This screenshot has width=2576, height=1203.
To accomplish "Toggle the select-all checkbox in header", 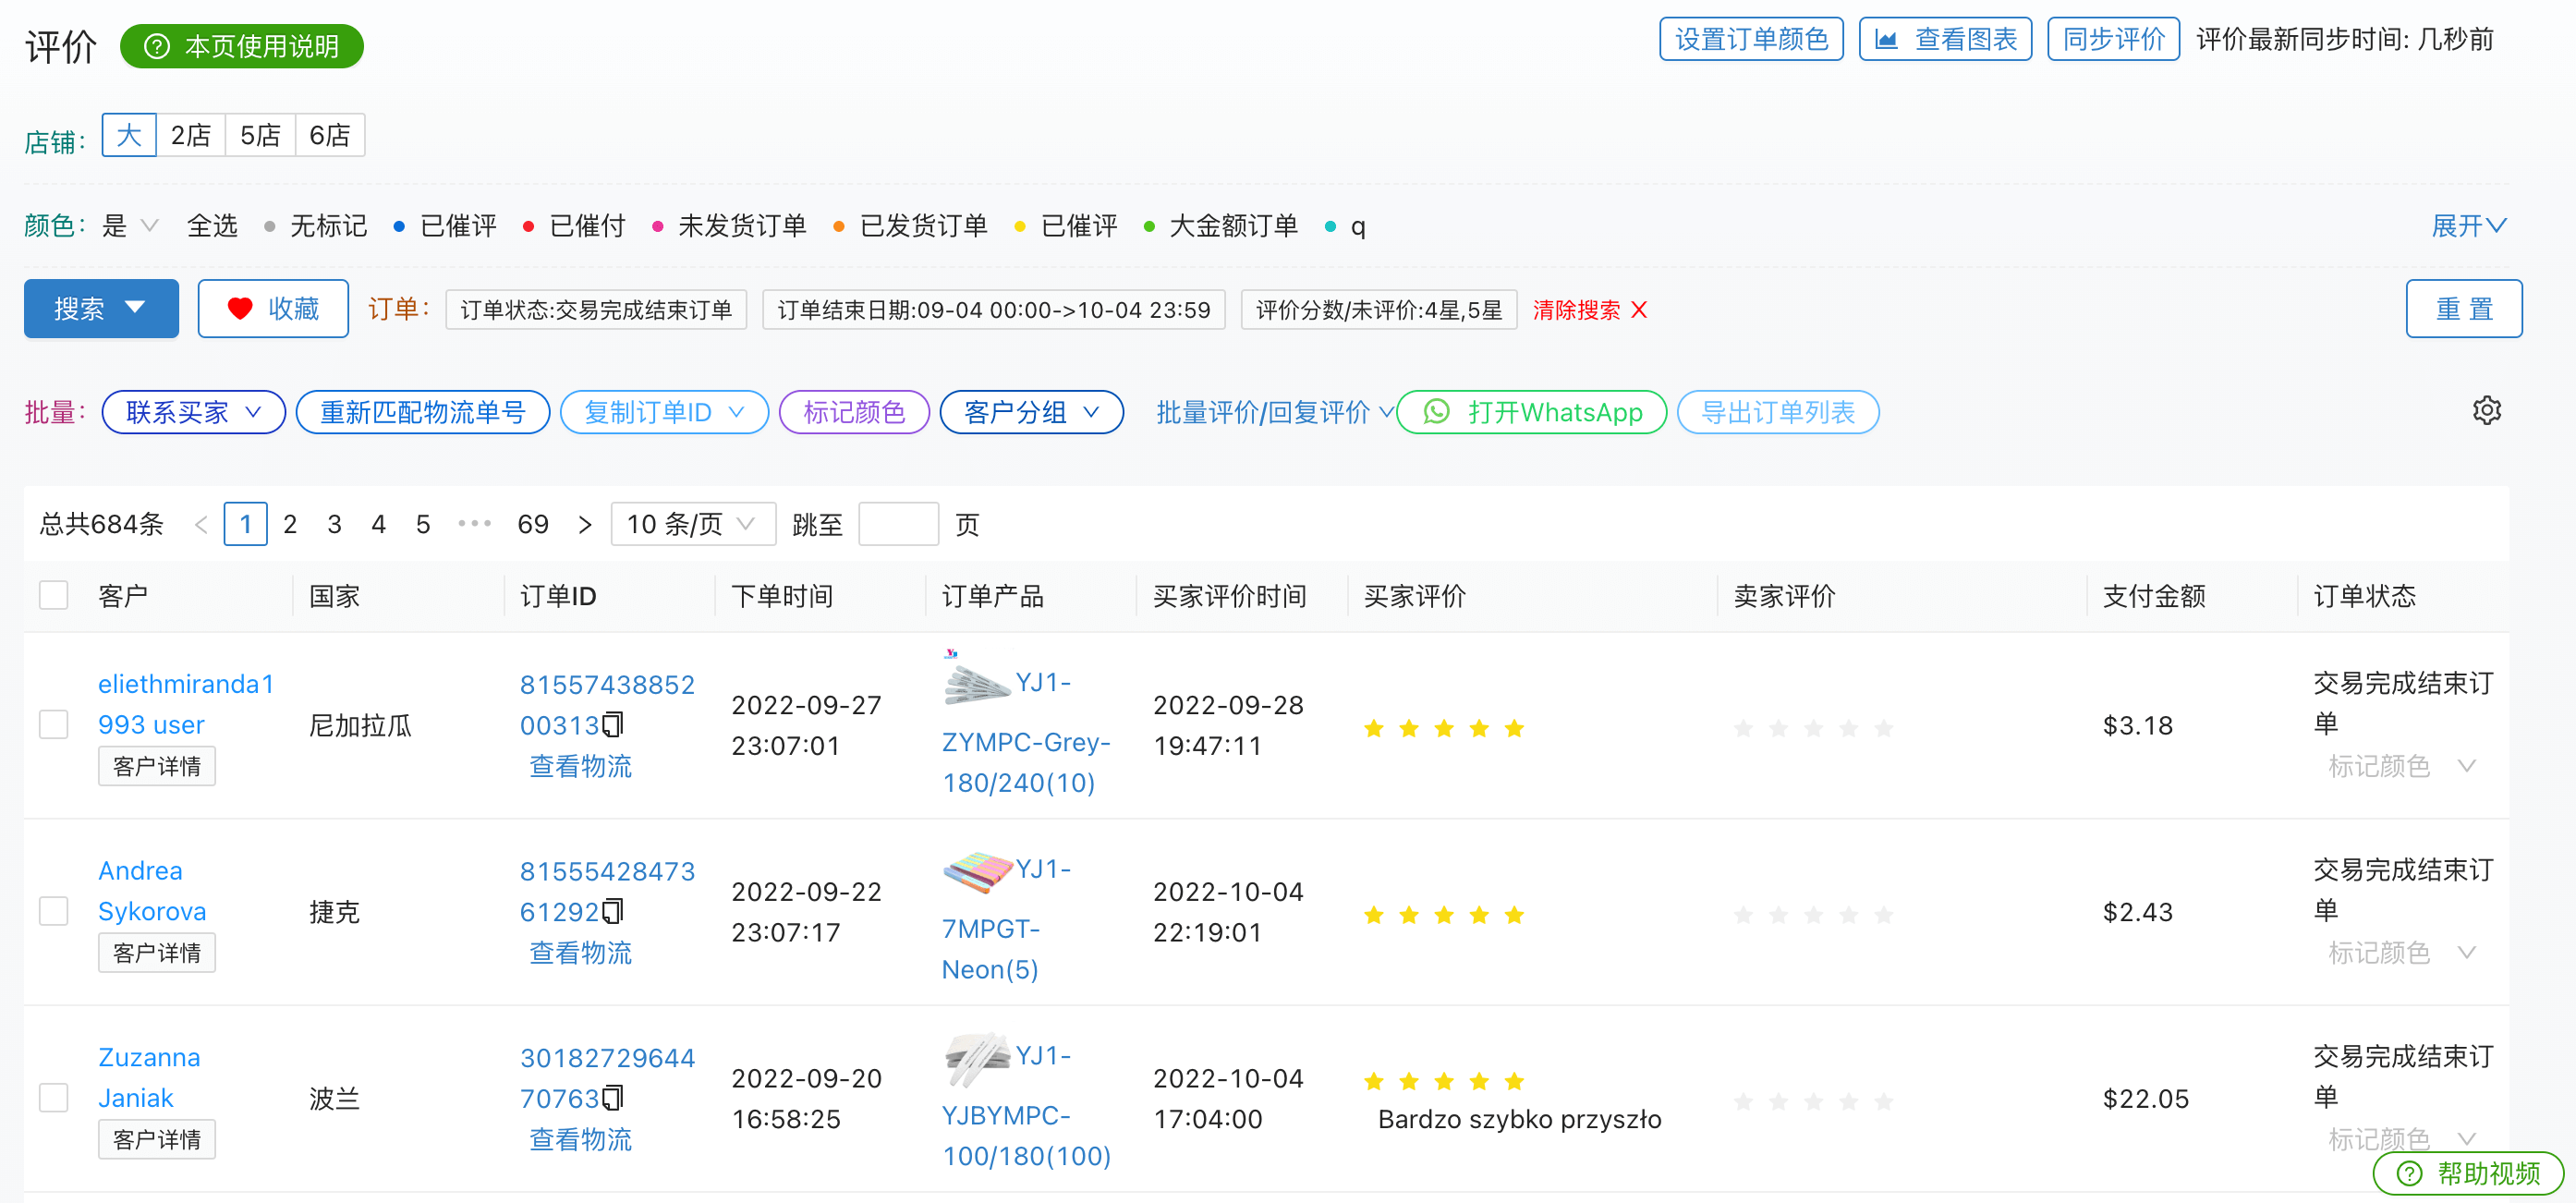I will click(53, 596).
